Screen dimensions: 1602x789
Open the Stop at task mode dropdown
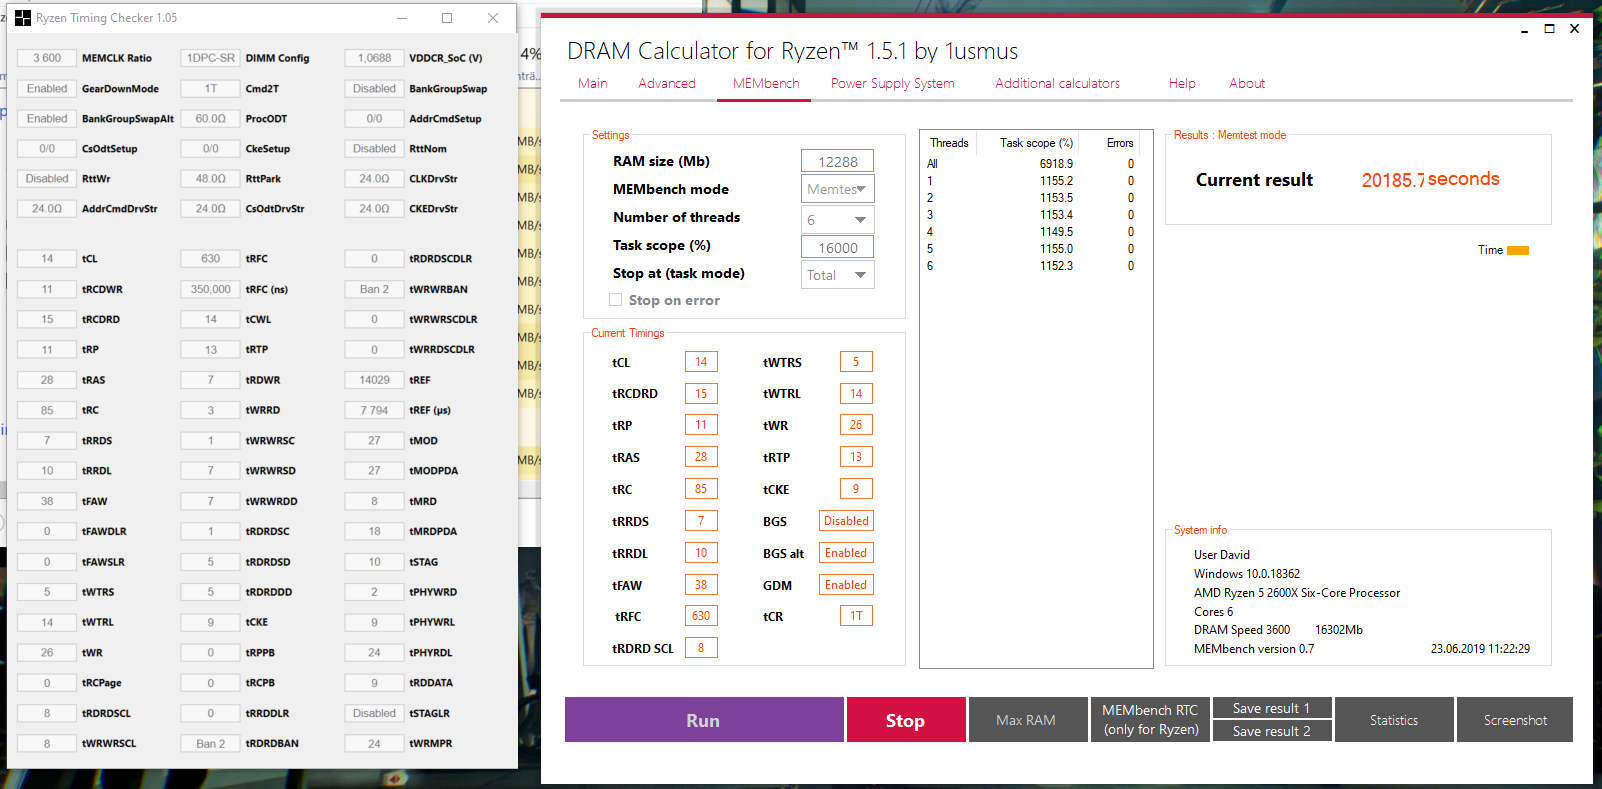(838, 275)
